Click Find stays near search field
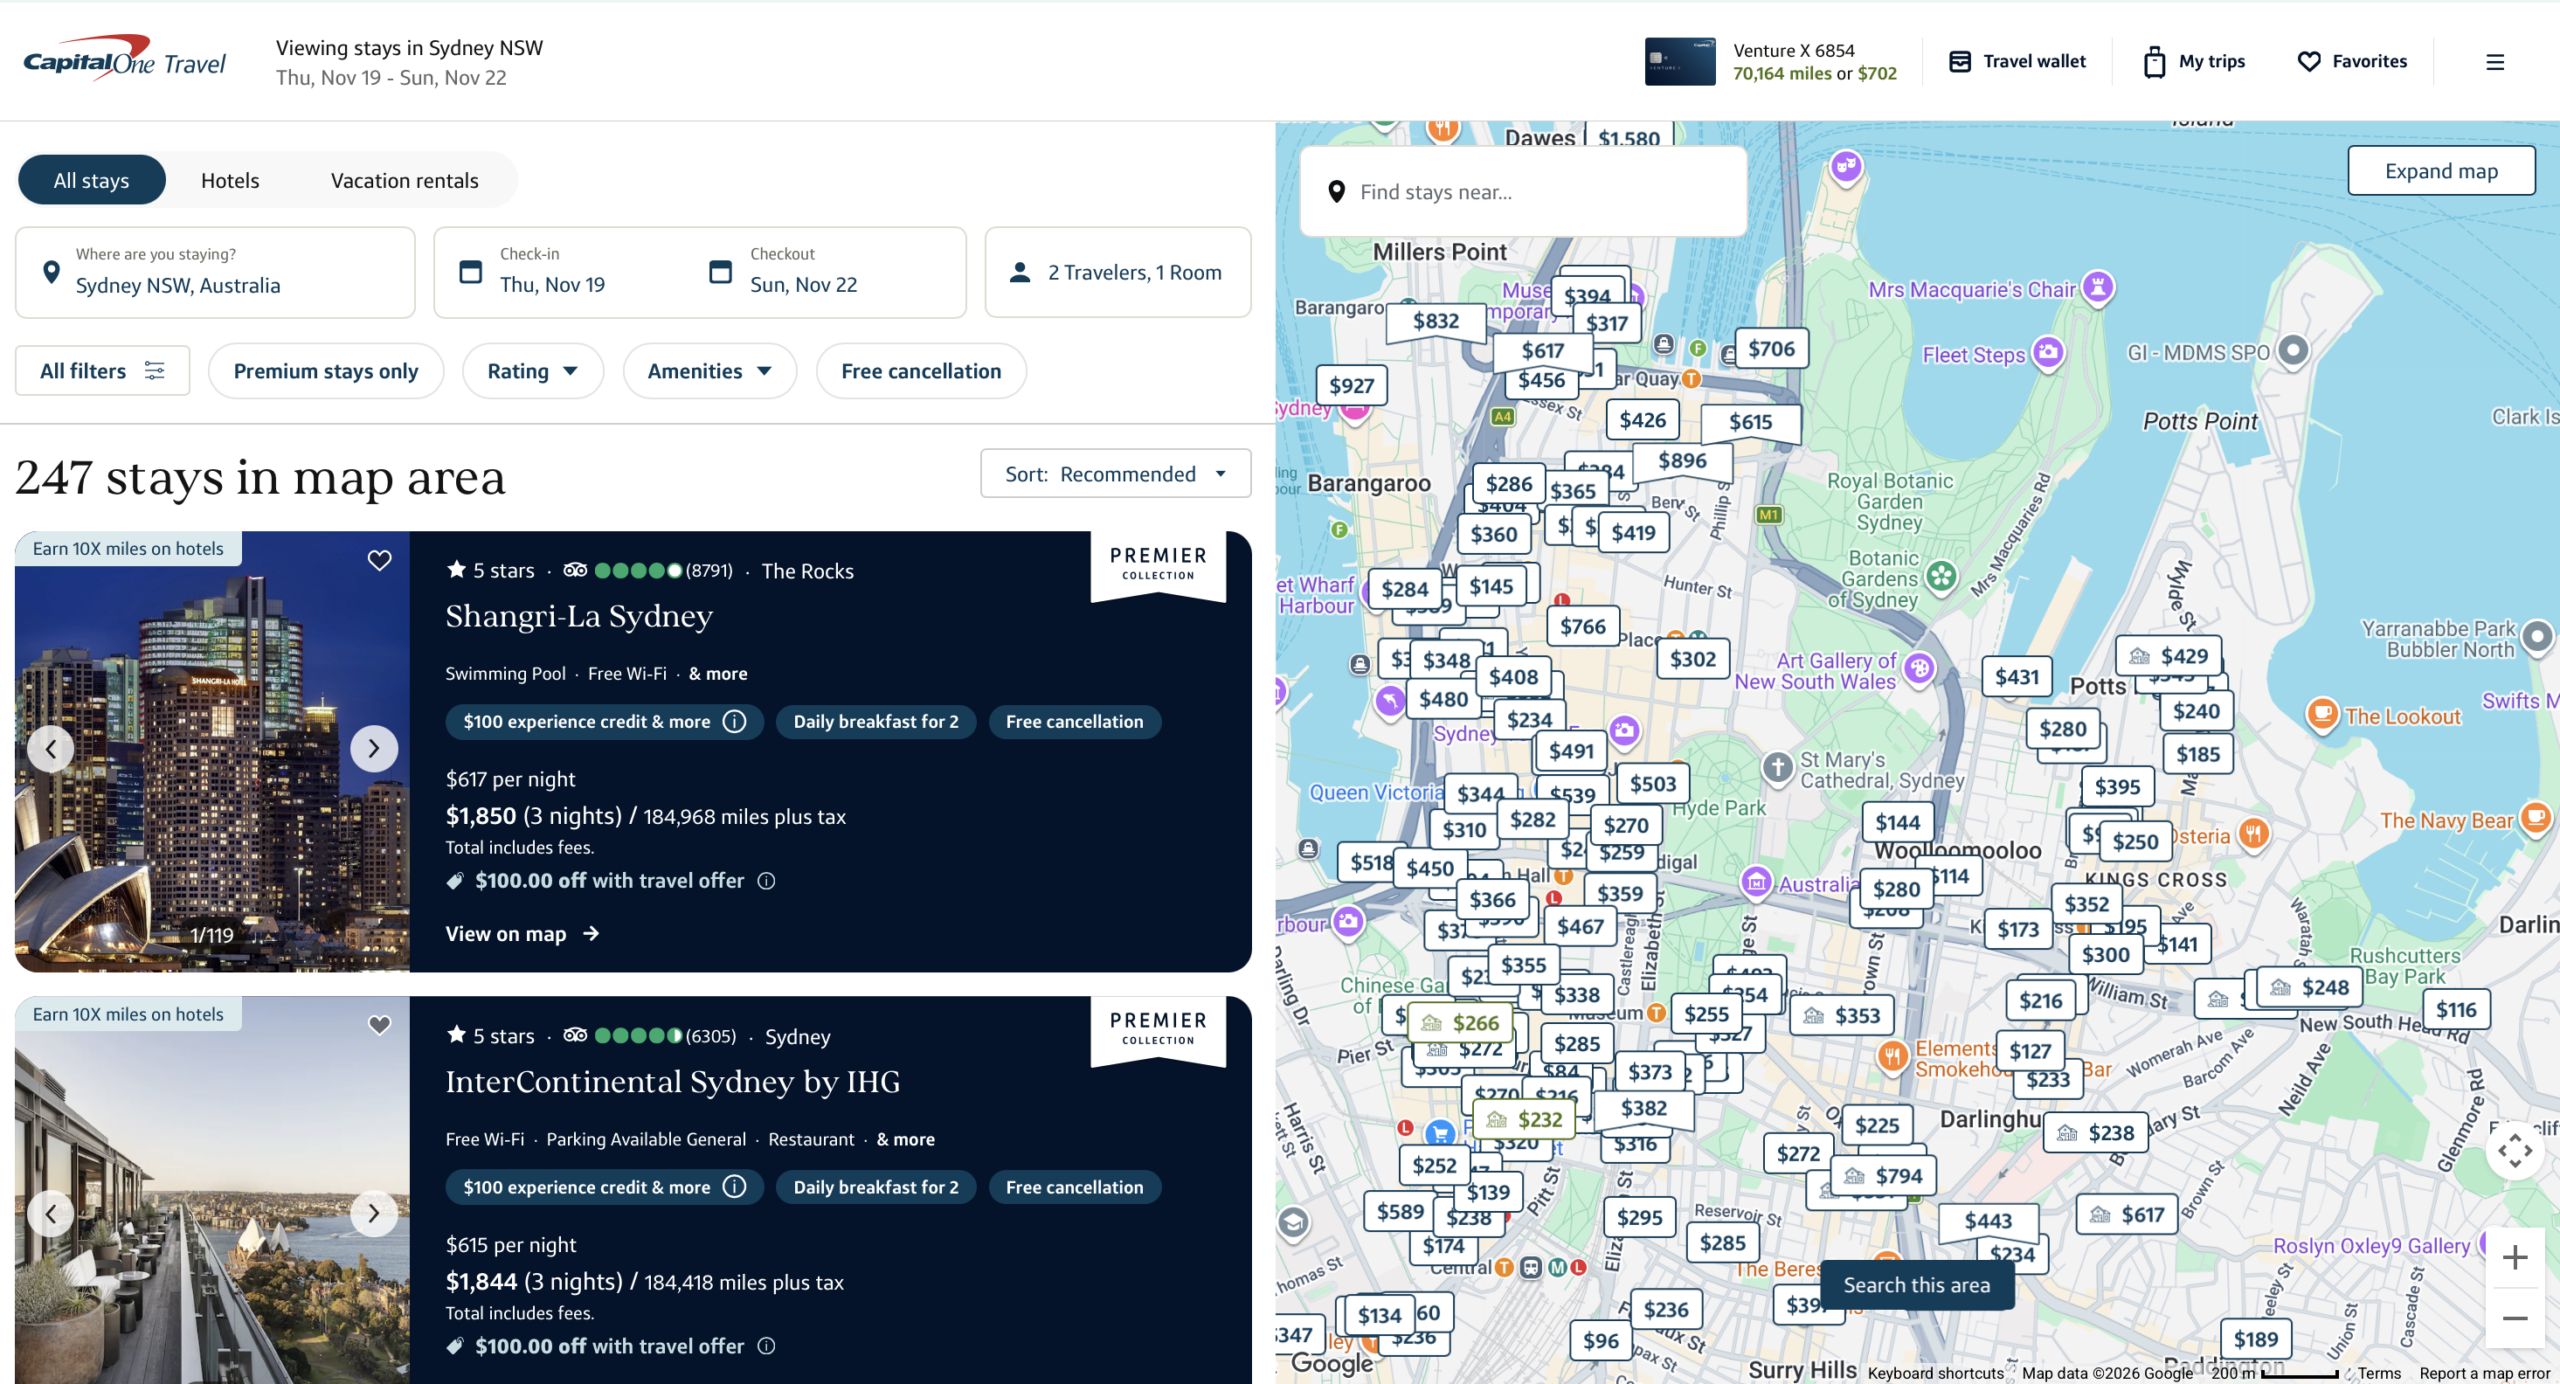Screen dimensions: 2560x1384 [1523, 192]
